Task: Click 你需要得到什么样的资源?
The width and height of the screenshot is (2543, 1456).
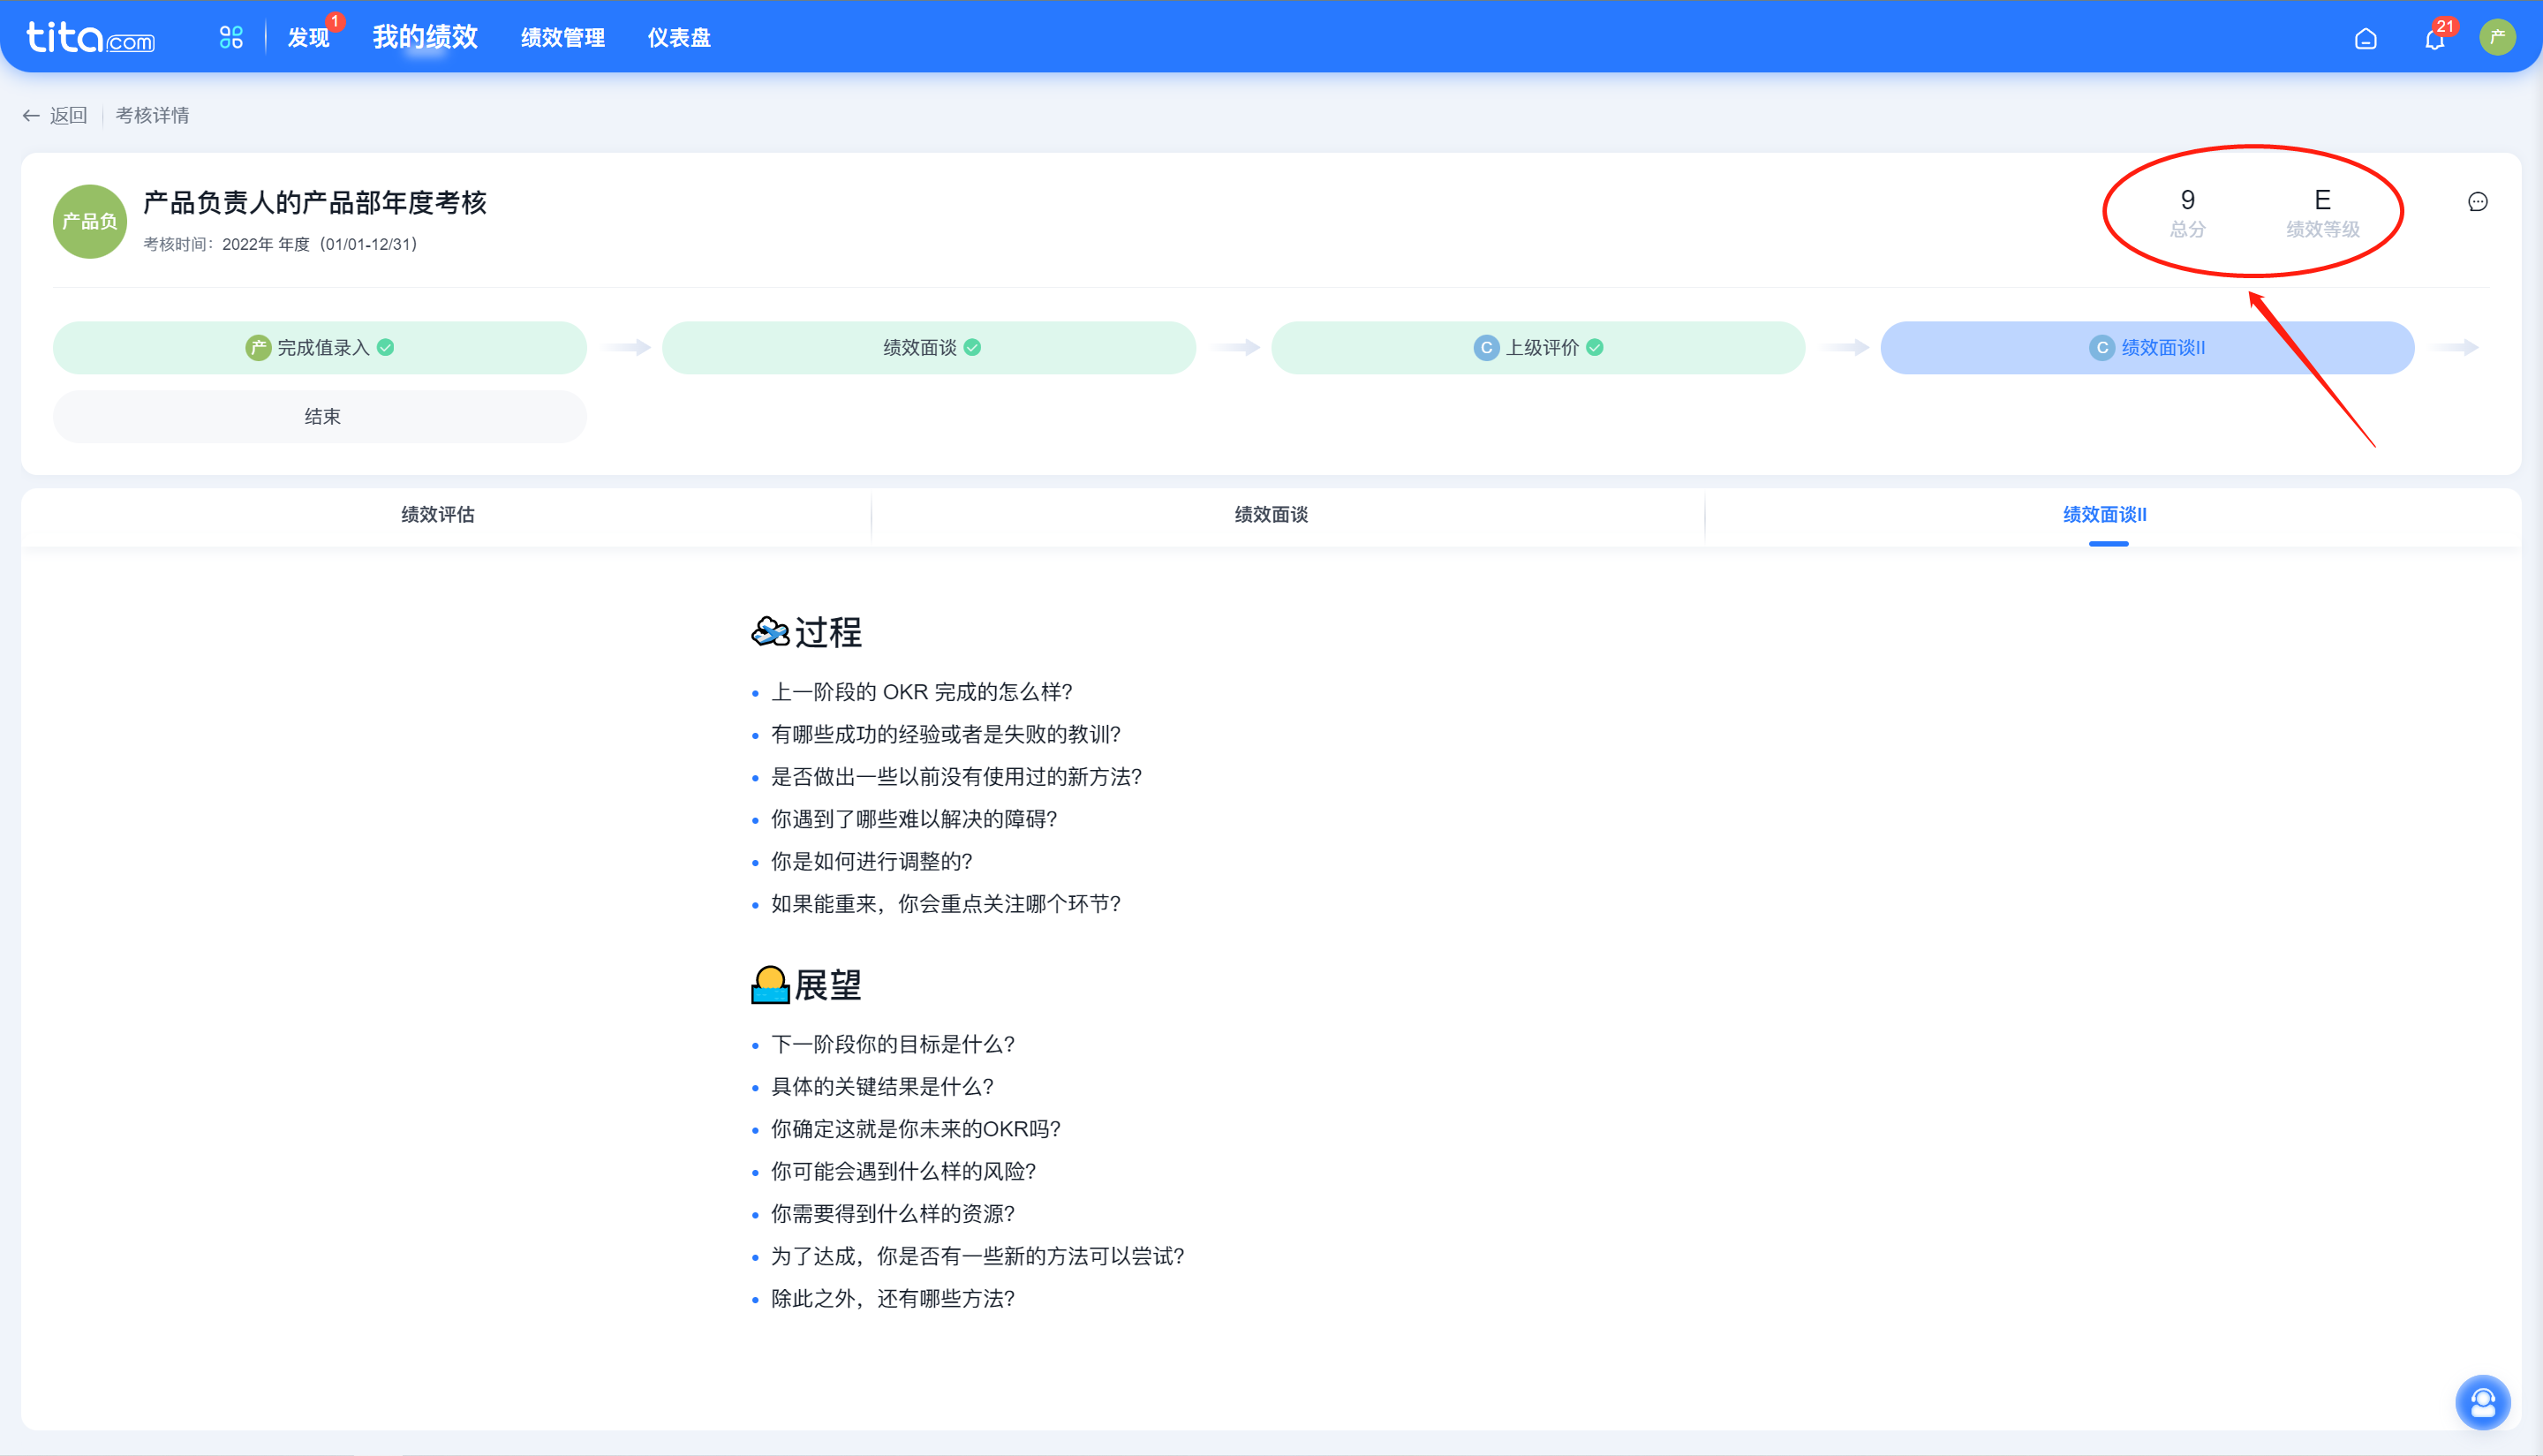Action: (892, 1214)
